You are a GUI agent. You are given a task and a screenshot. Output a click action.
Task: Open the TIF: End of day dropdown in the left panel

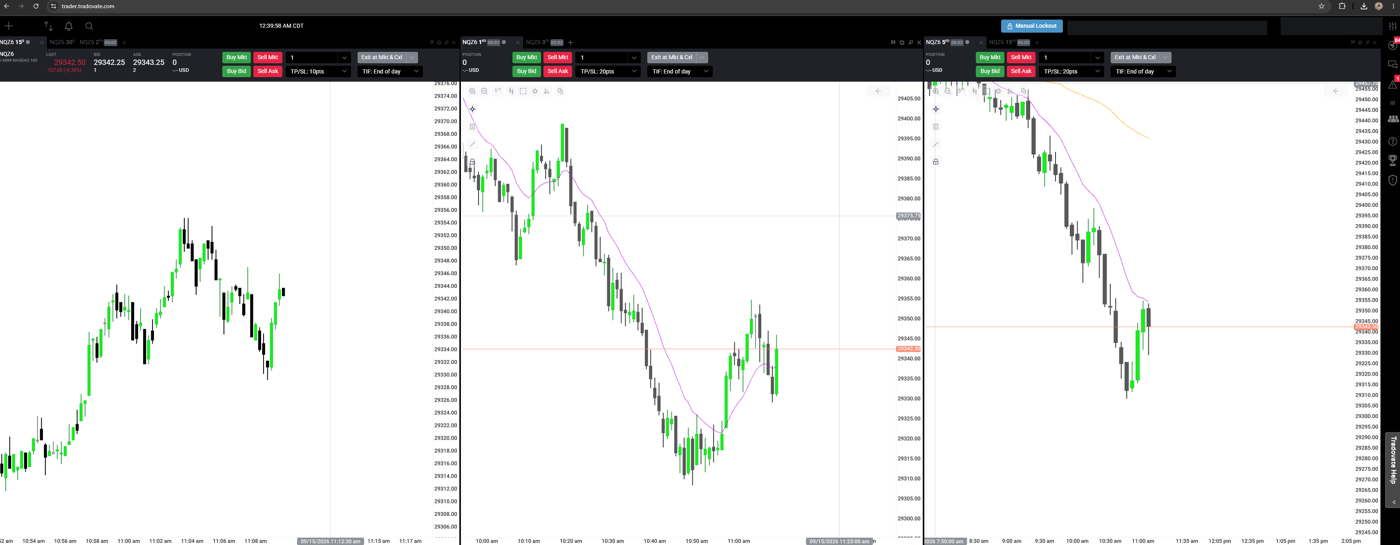(390, 71)
